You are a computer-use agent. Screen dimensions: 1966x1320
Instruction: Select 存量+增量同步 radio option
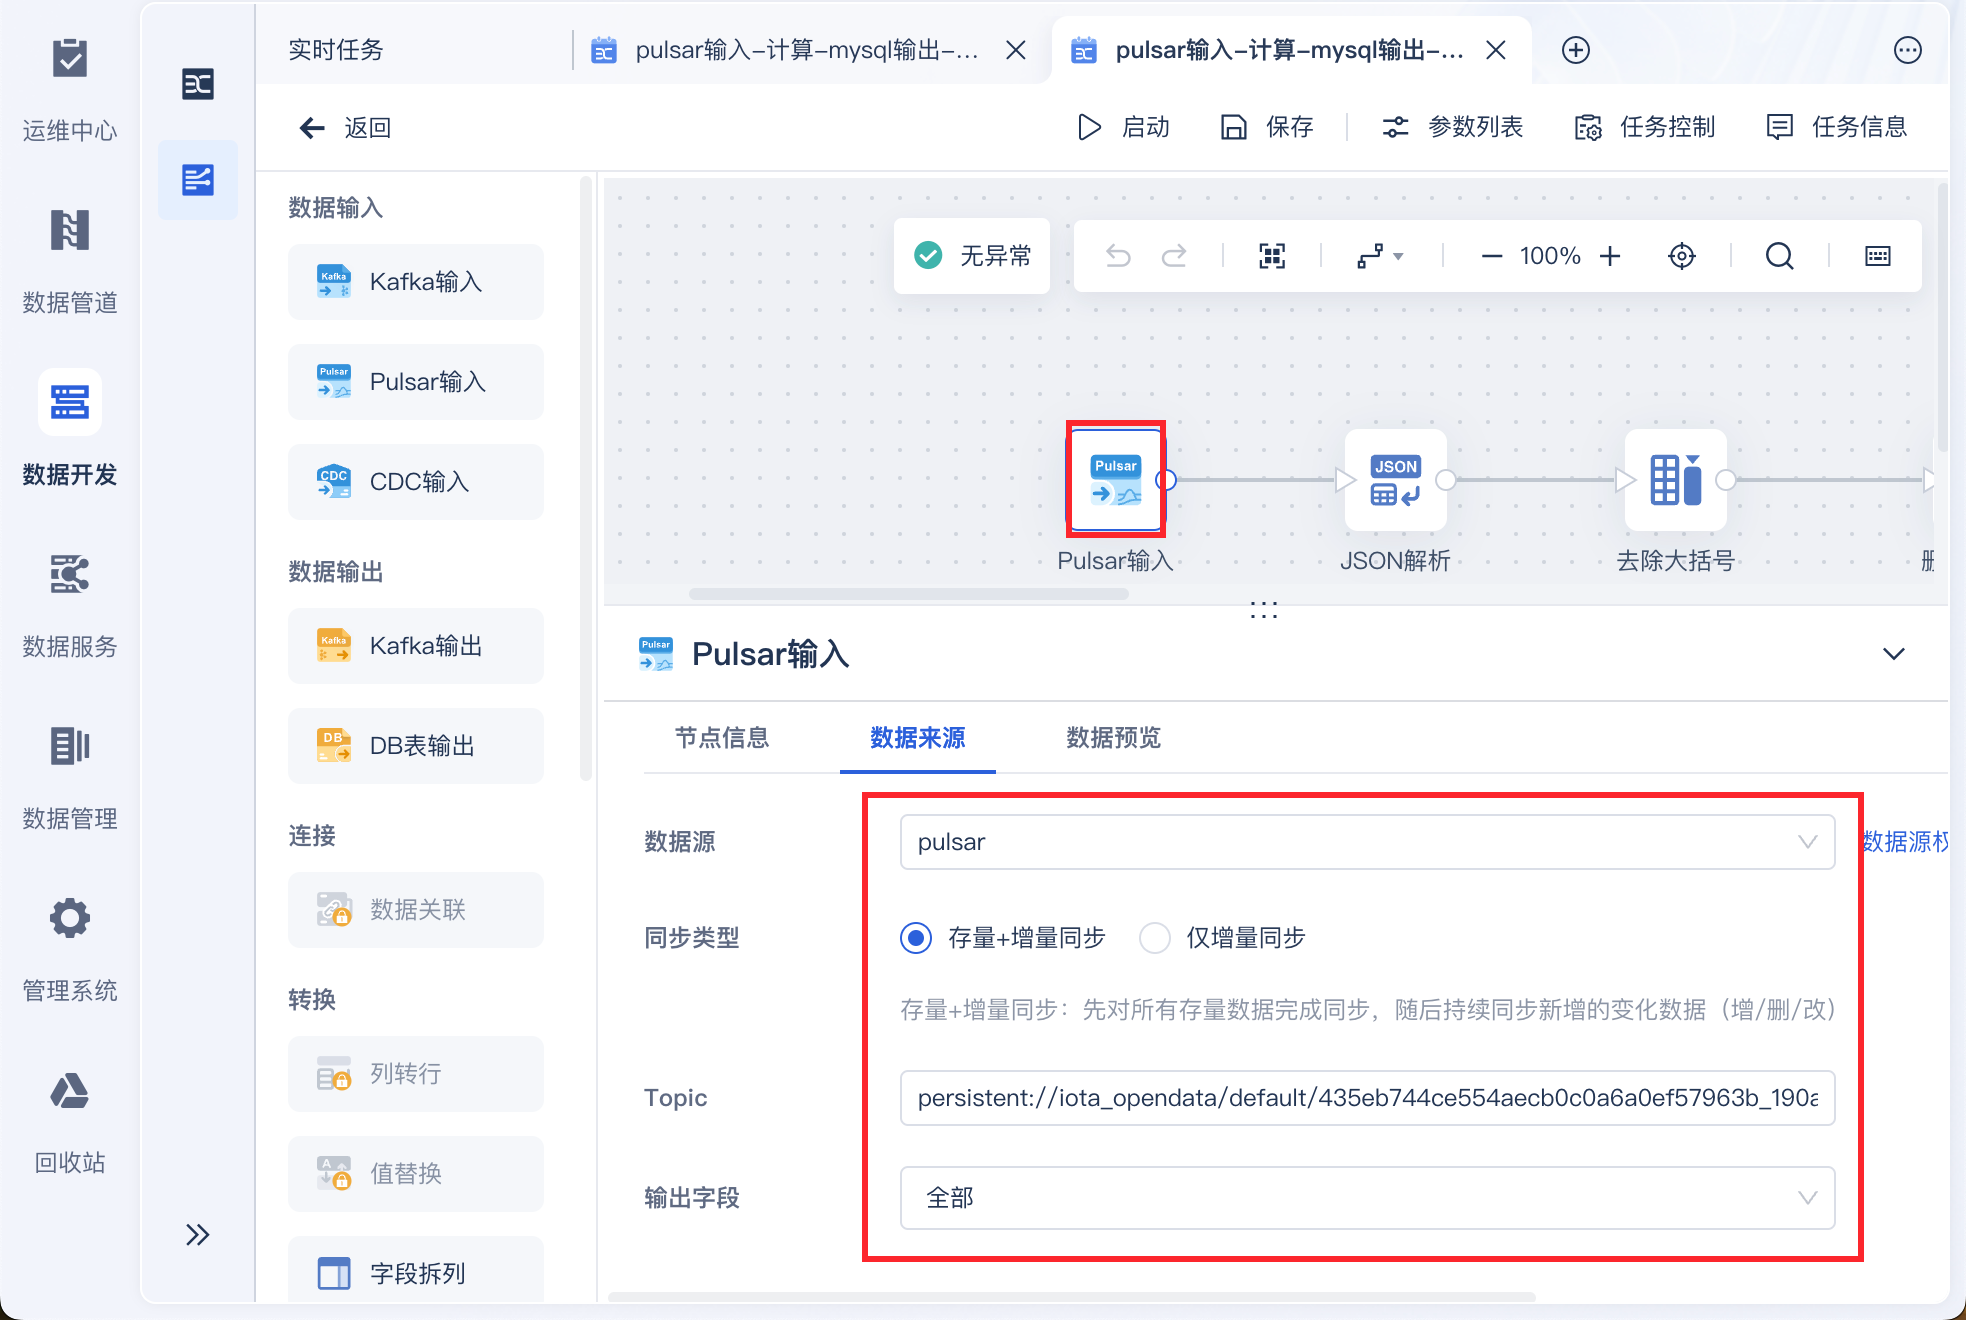pyautogui.click(x=916, y=938)
